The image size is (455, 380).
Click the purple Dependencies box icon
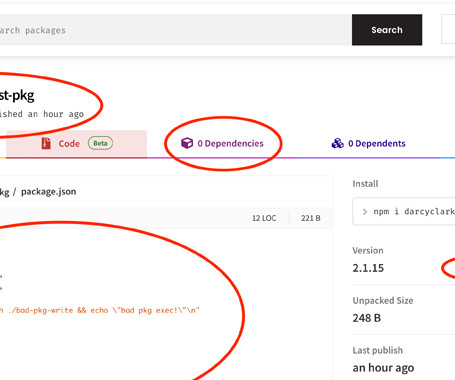187,143
